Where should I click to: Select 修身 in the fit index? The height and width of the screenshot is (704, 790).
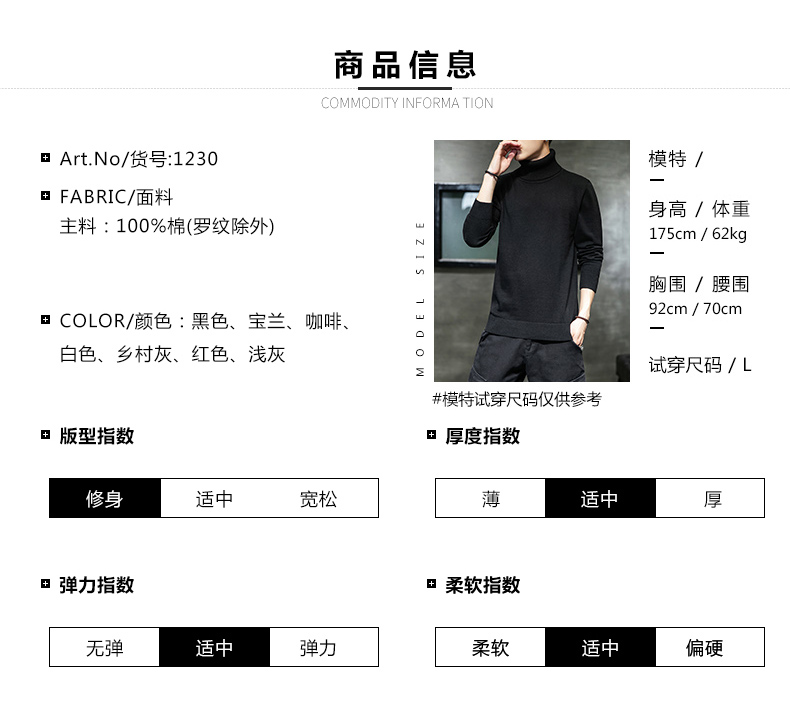[x=105, y=498]
